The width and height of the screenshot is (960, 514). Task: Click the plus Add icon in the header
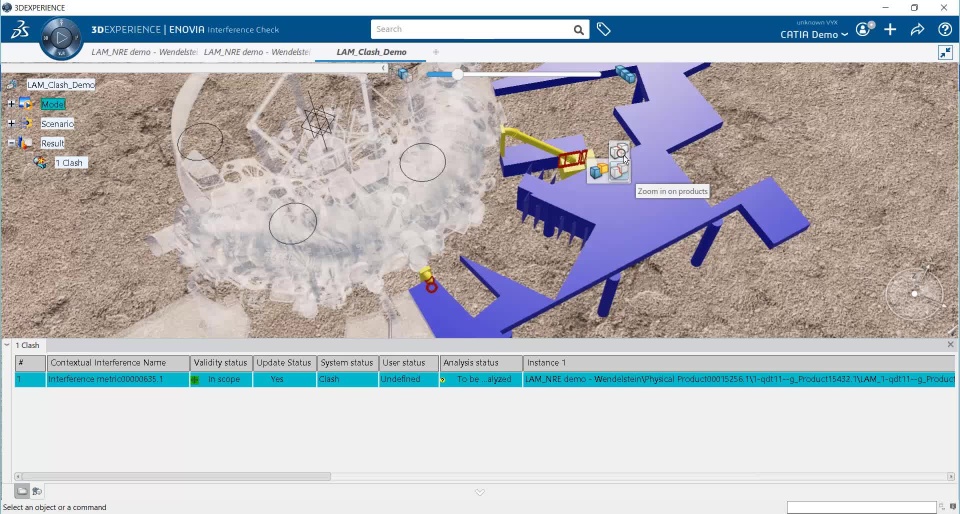[x=890, y=29]
